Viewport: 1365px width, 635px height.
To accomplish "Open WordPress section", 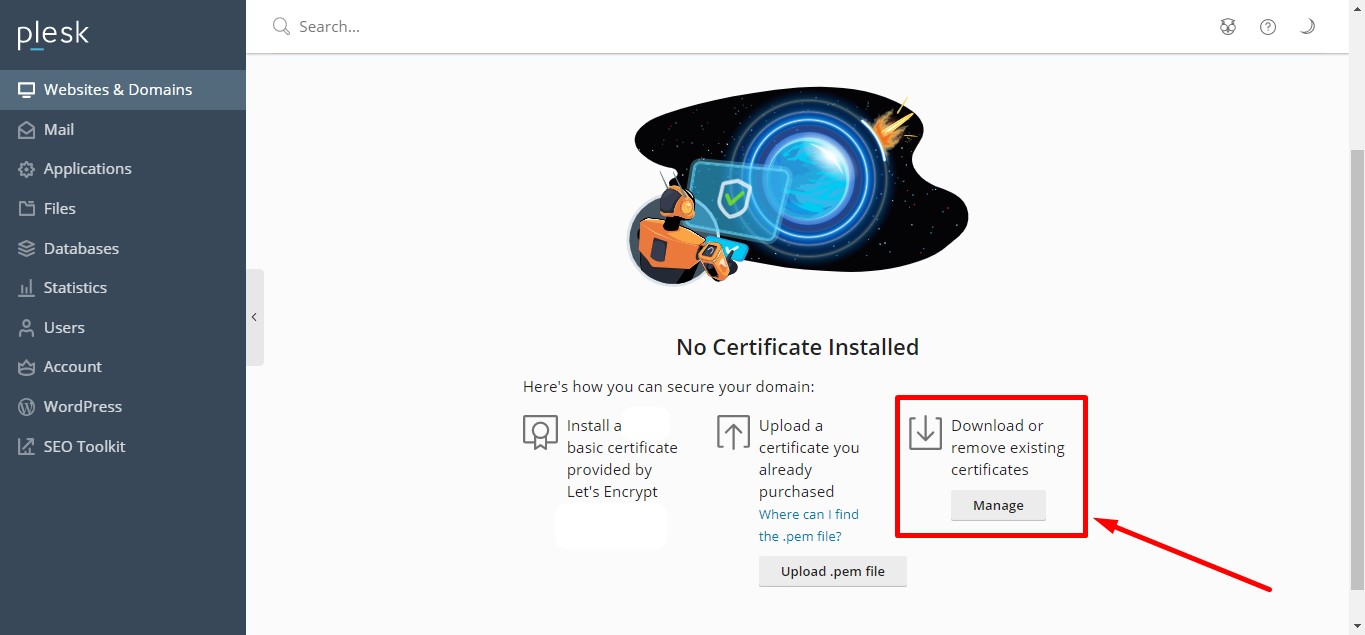I will coord(123,407).
